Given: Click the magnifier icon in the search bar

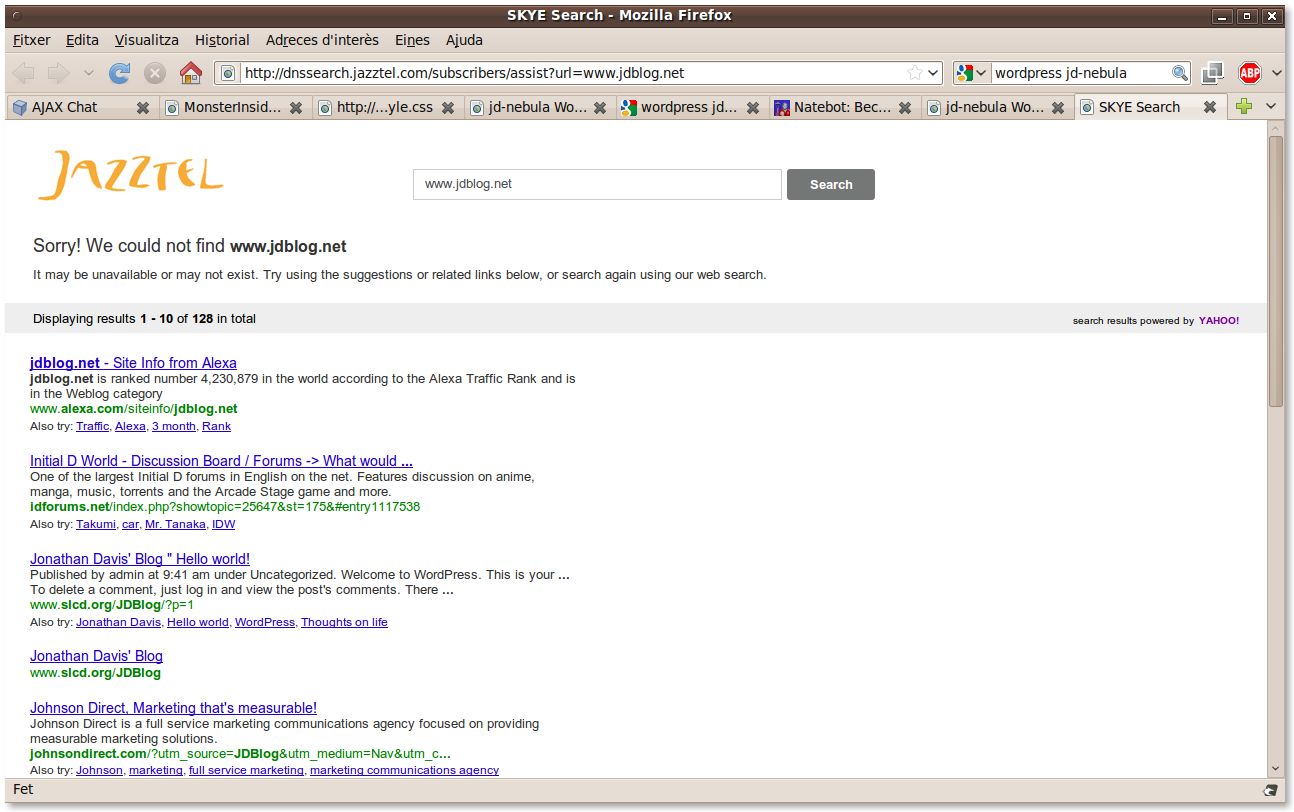Looking at the screenshot, I should click(1180, 73).
